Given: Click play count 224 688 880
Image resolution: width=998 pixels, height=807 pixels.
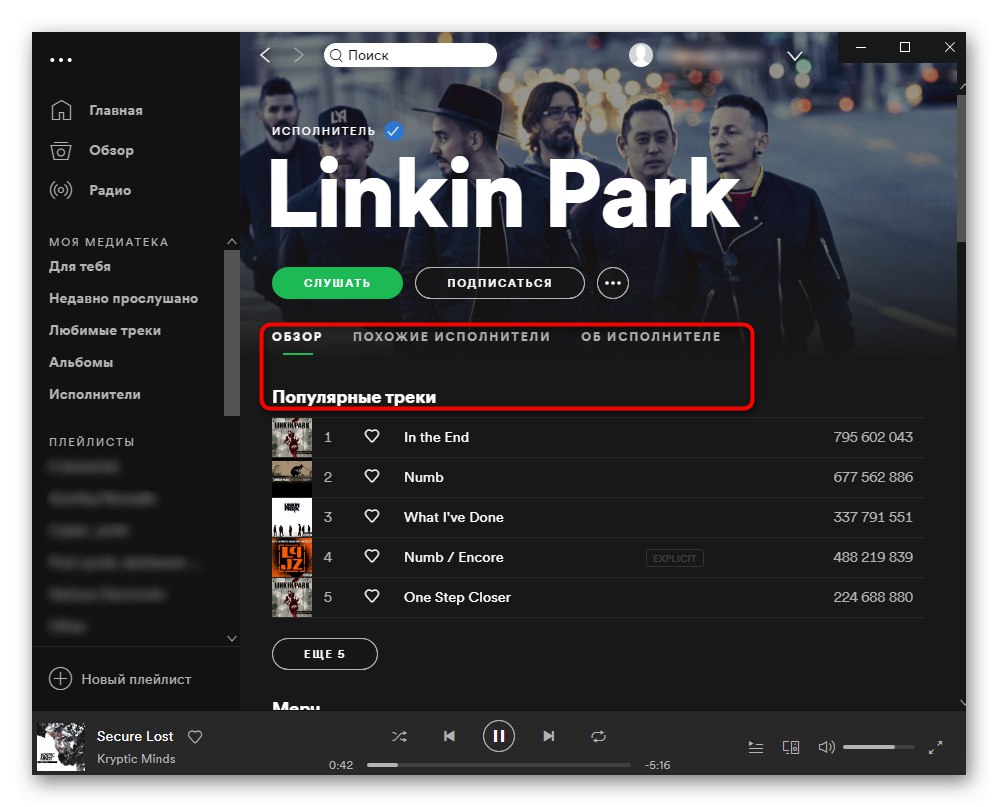Looking at the screenshot, I should click(873, 597).
